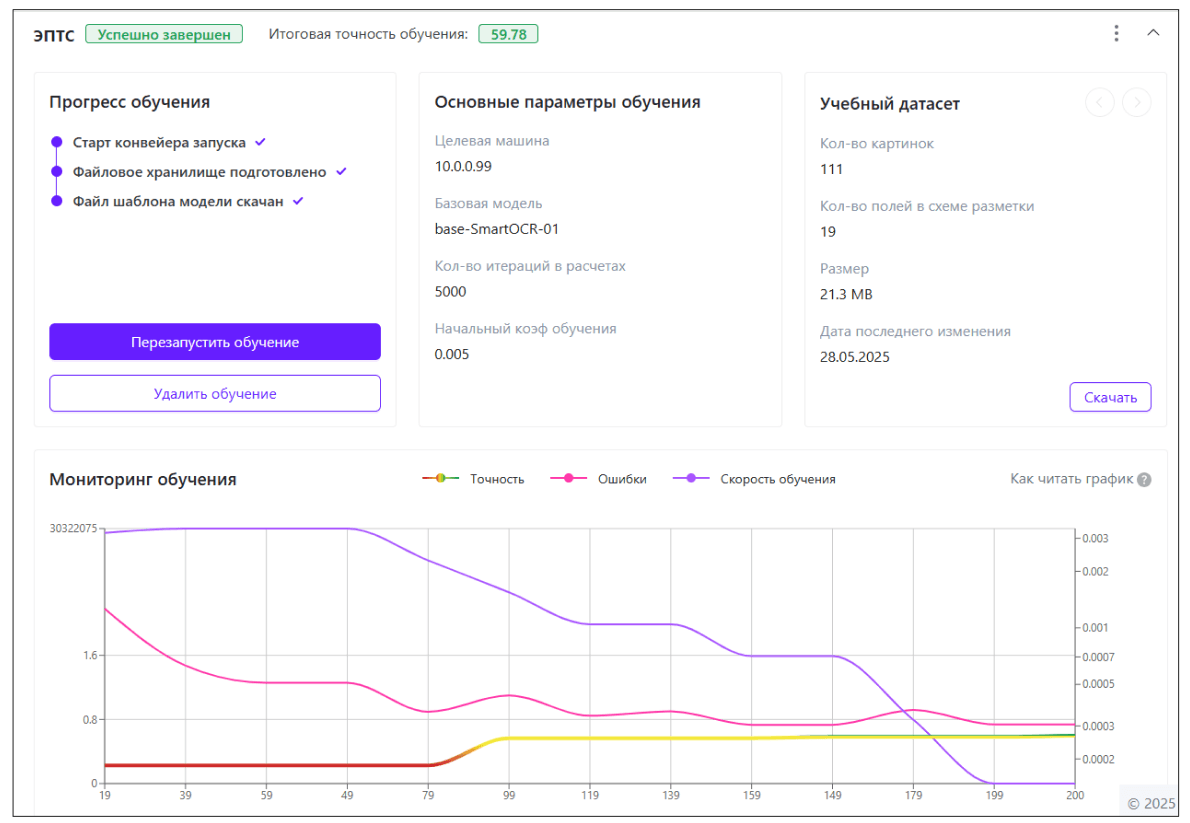Toggle 'Точность' series in chart legend
Screen dimensions: 1190x823
coord(473,479)
